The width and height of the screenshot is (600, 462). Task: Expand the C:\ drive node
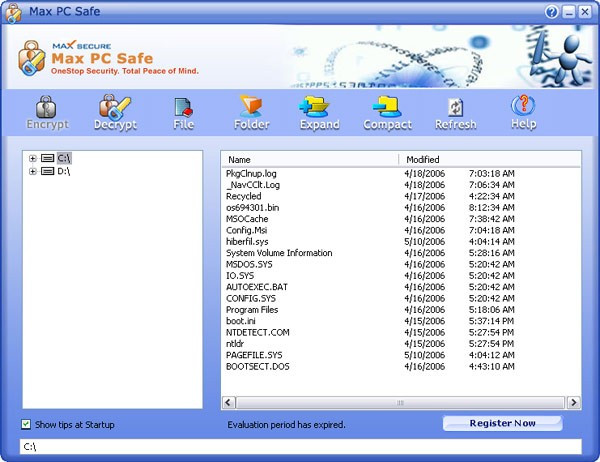click(x=33, y=158)
